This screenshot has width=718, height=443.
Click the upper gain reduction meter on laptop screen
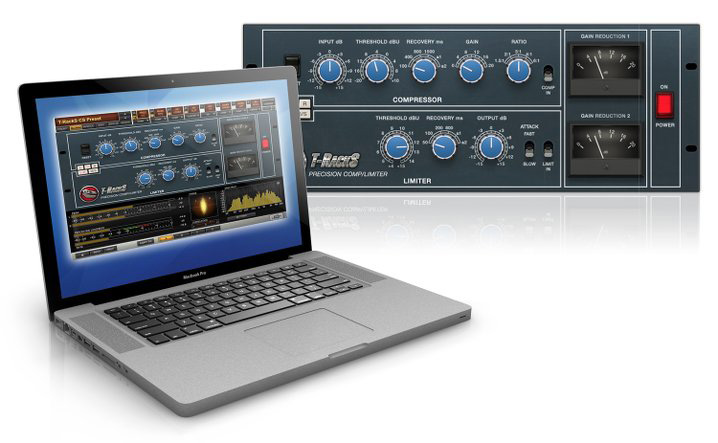coord(238,132)
